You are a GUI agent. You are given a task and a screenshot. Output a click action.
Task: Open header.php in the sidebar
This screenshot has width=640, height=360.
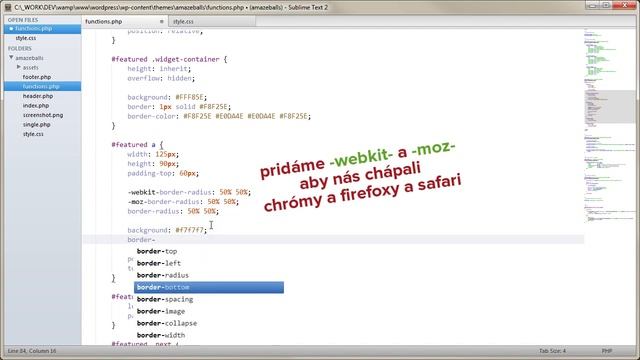coord(38,96)
